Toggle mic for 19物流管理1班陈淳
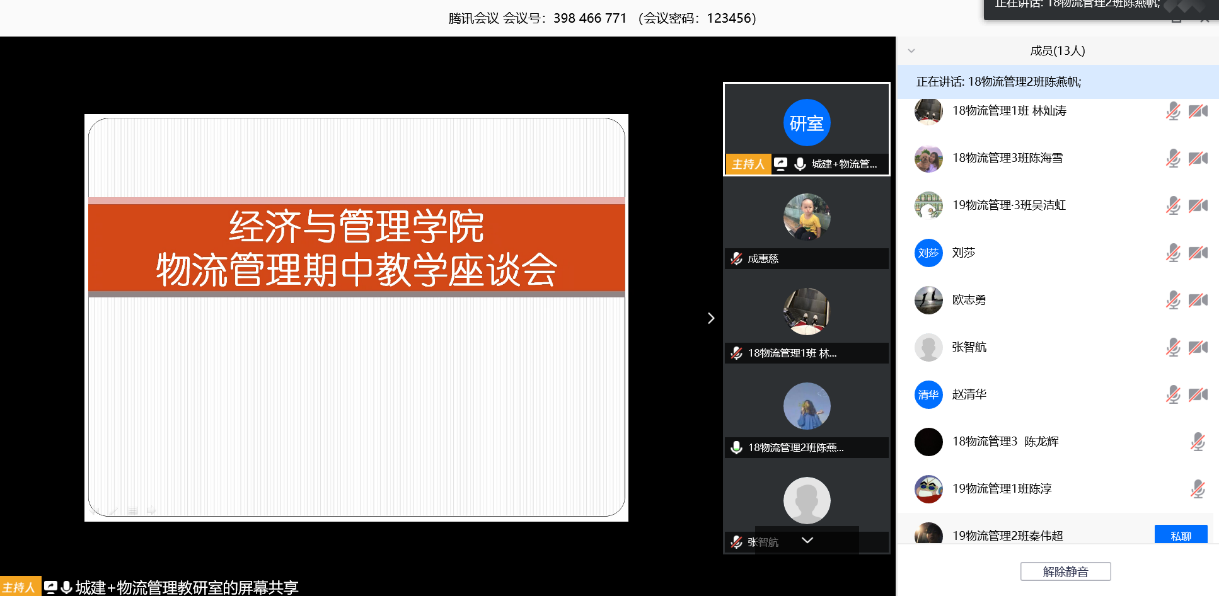This screenshot has height=596, width=1219. coord(1197,488)
